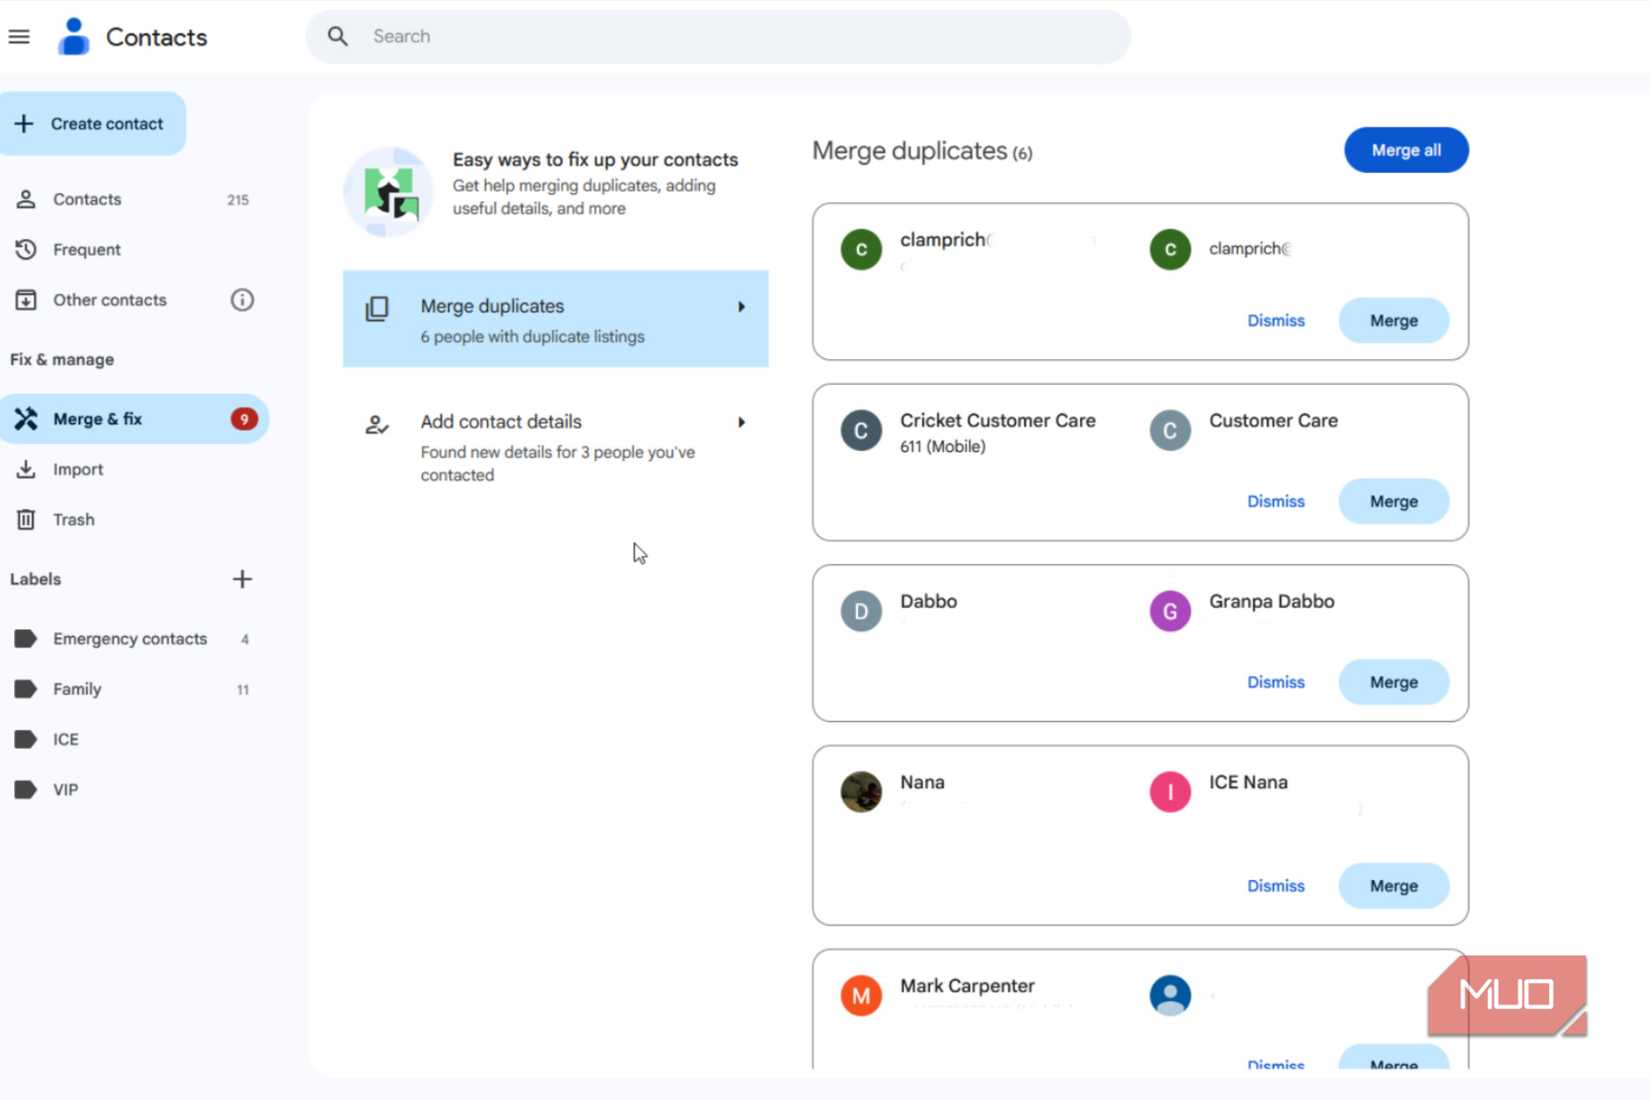Select Add contact details suggestion card

click(555, 446)
